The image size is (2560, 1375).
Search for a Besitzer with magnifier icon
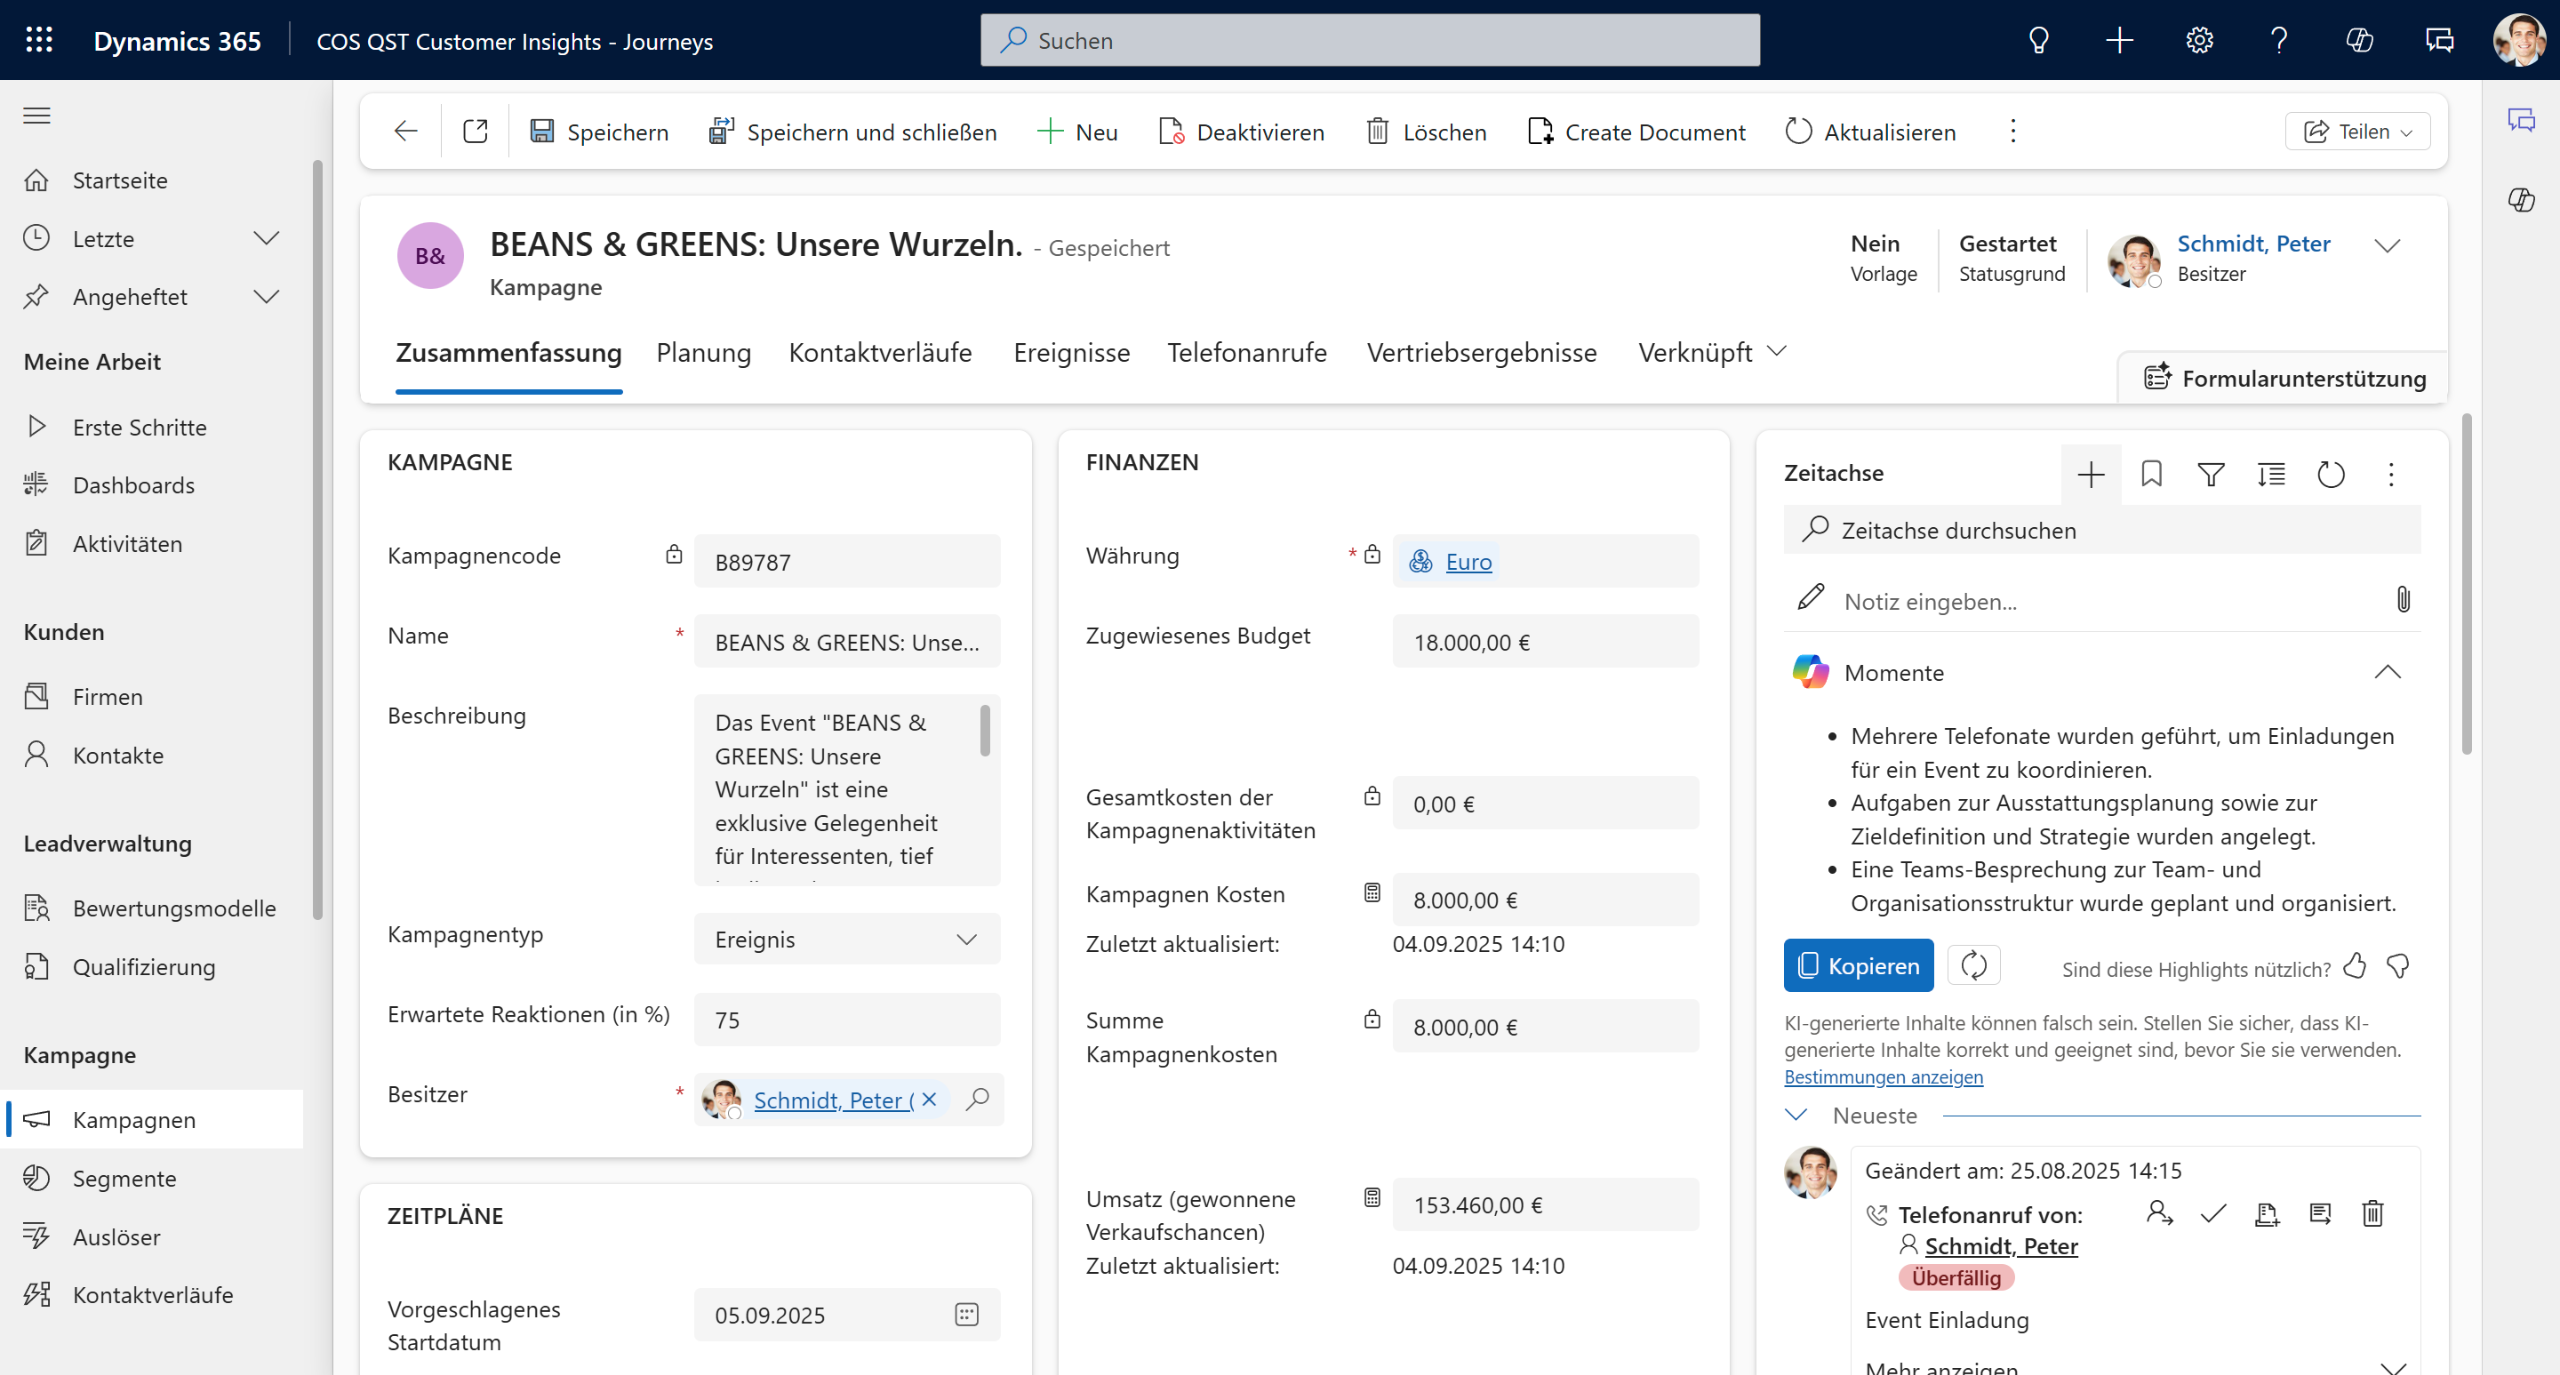977,1100
